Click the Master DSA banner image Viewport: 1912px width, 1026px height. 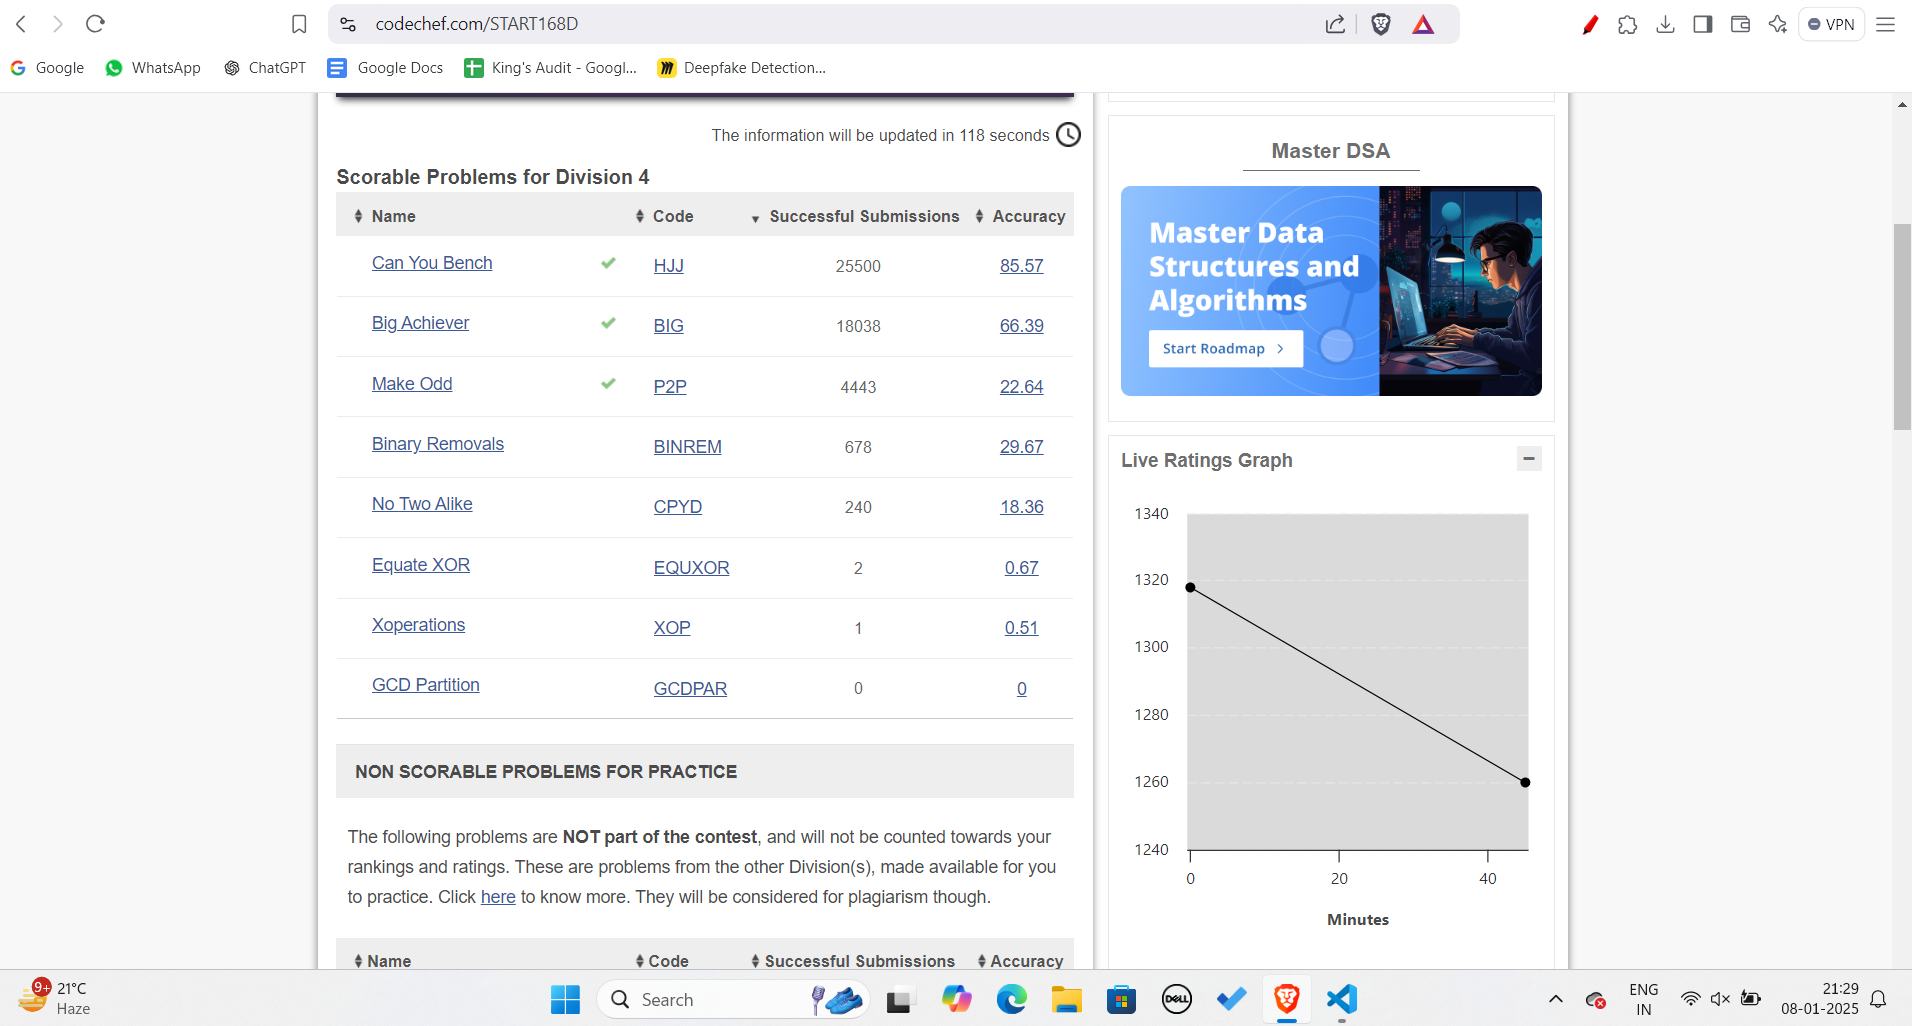[1331, 291]
